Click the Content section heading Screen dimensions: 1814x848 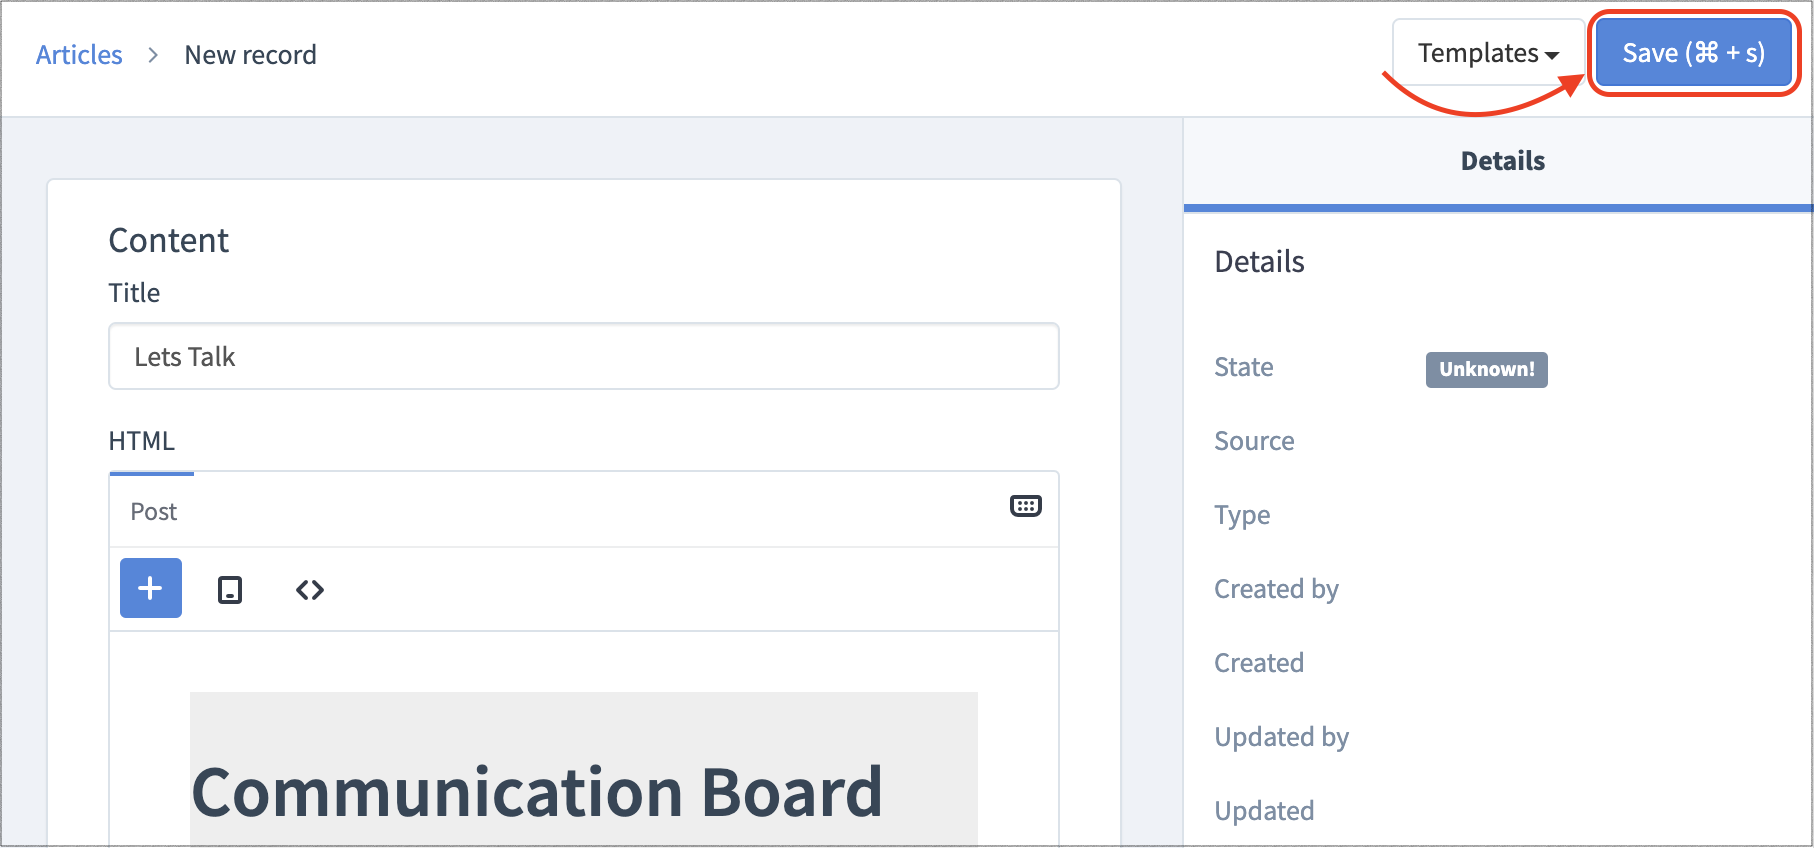(x=168, y=239)
